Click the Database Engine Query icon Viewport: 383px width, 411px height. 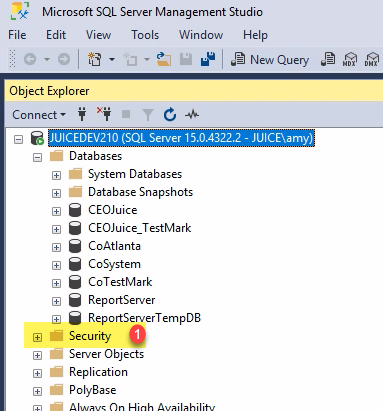[328, 59]
